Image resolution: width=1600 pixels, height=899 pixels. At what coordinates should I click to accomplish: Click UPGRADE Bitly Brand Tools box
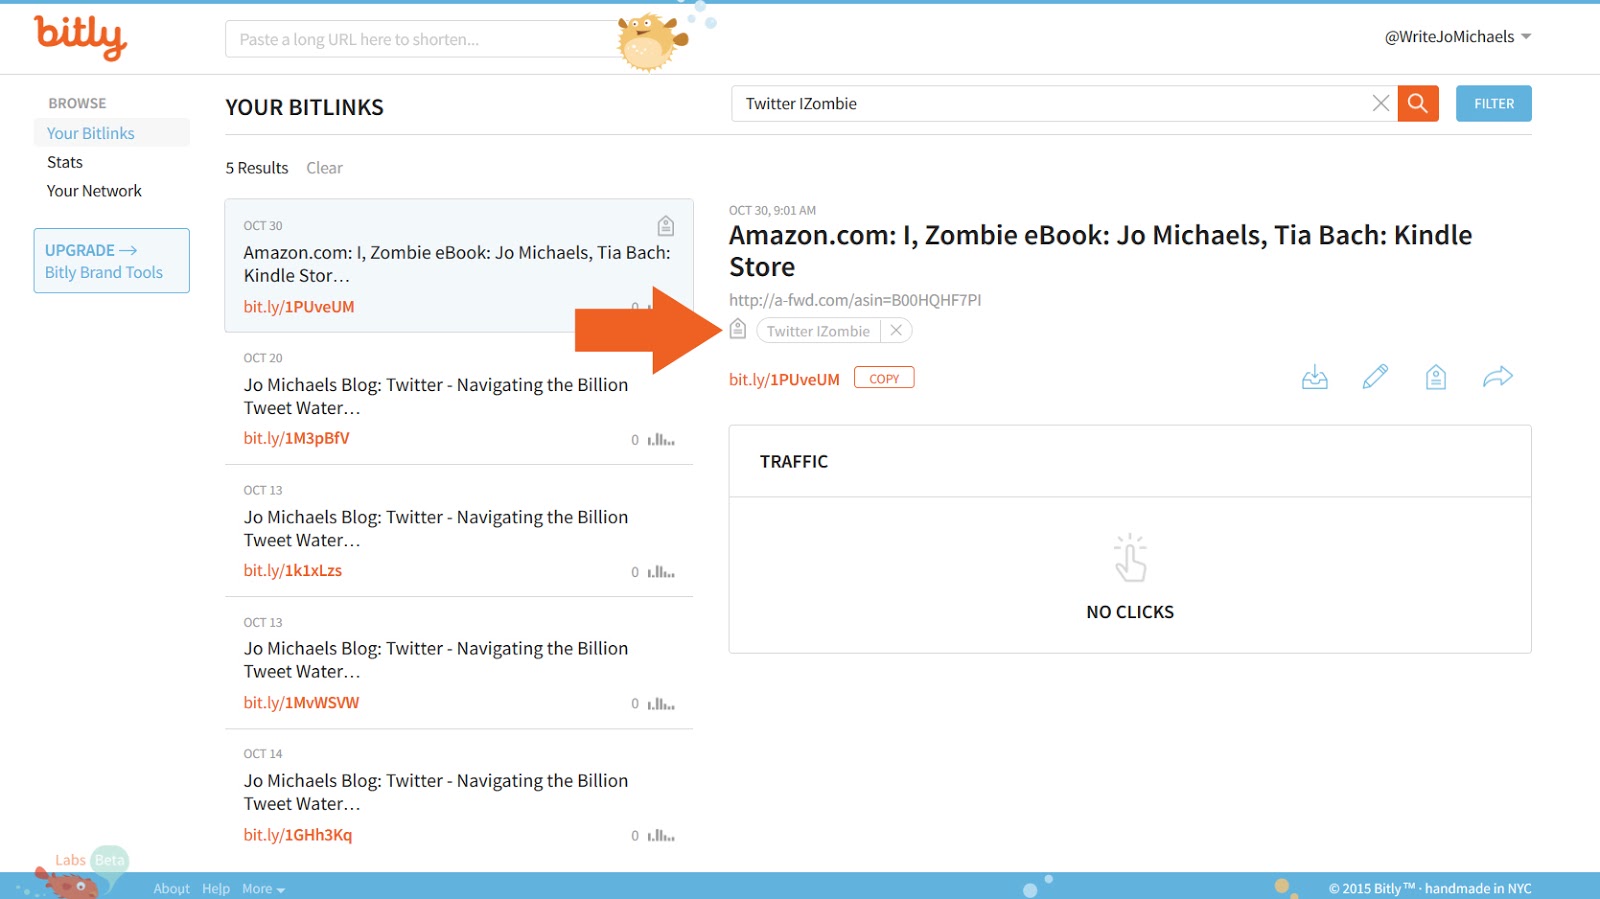click(111, 261)
